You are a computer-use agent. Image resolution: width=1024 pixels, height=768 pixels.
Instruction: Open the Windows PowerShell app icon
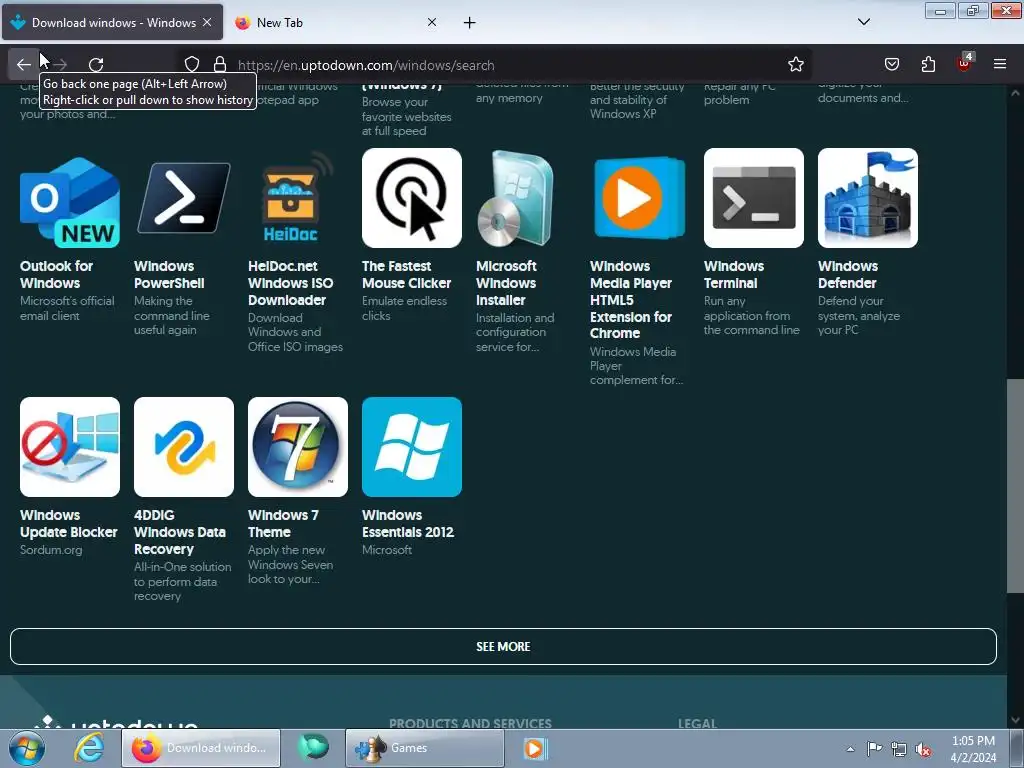point(184,198)
